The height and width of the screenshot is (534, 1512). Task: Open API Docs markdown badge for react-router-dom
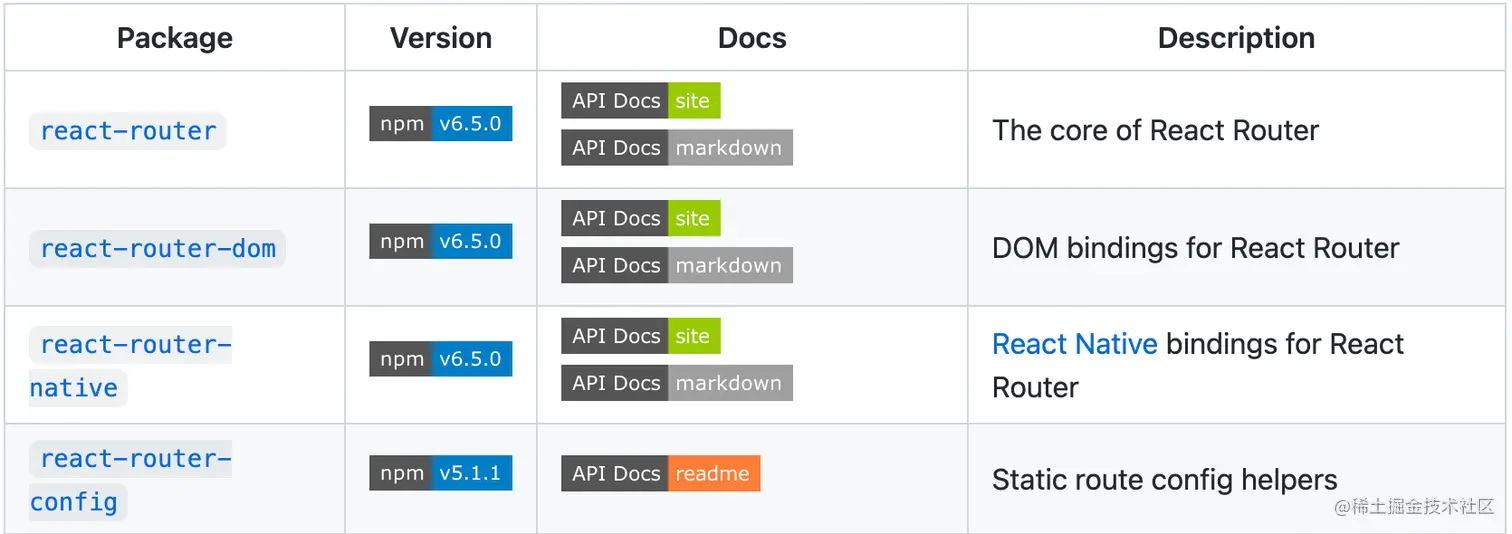point(677,265)
